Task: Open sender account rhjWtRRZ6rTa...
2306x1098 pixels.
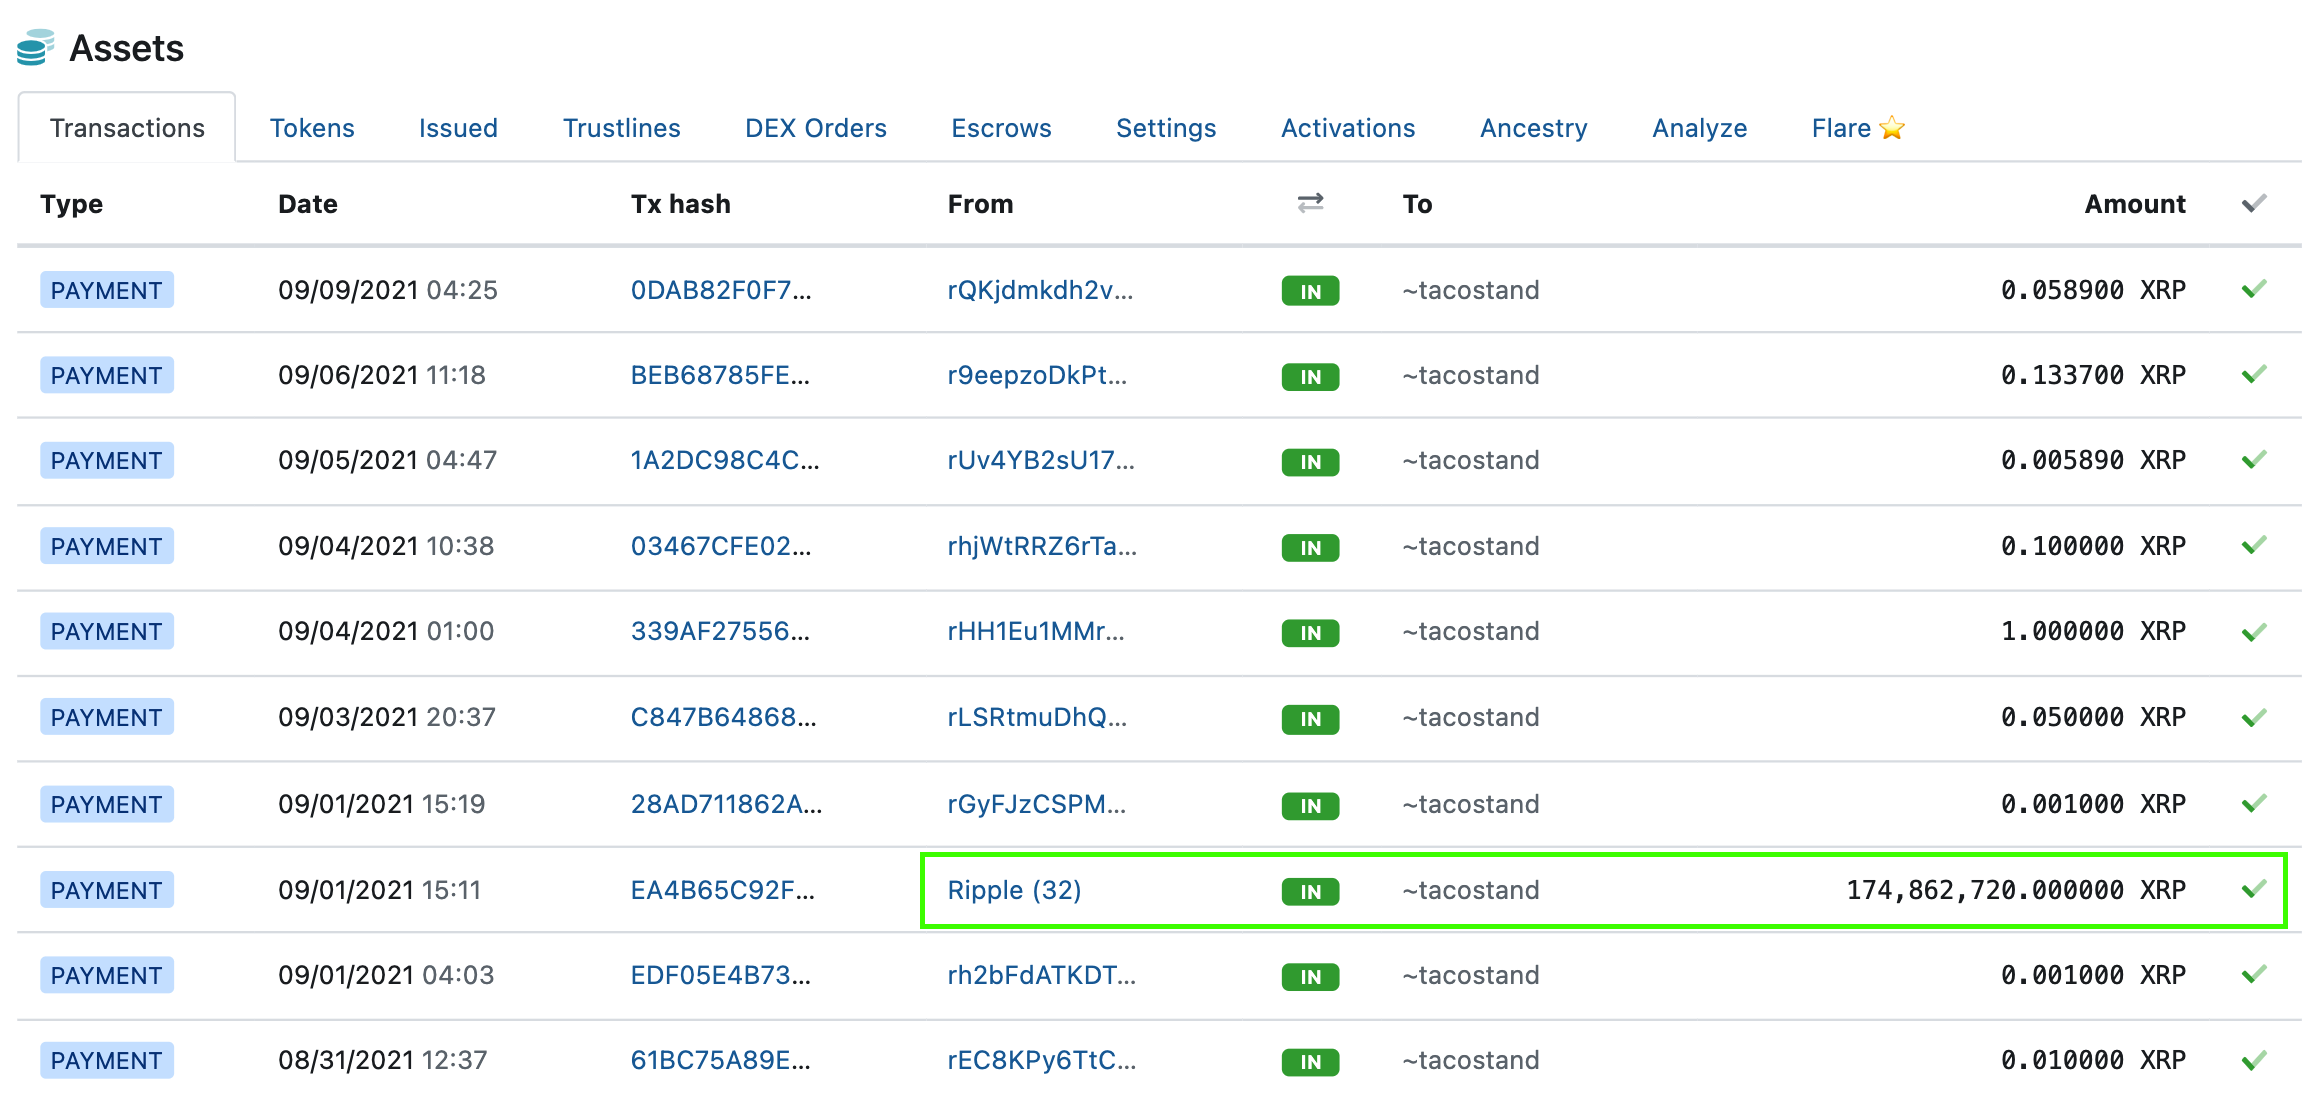Action: [x=1042, y=546]
